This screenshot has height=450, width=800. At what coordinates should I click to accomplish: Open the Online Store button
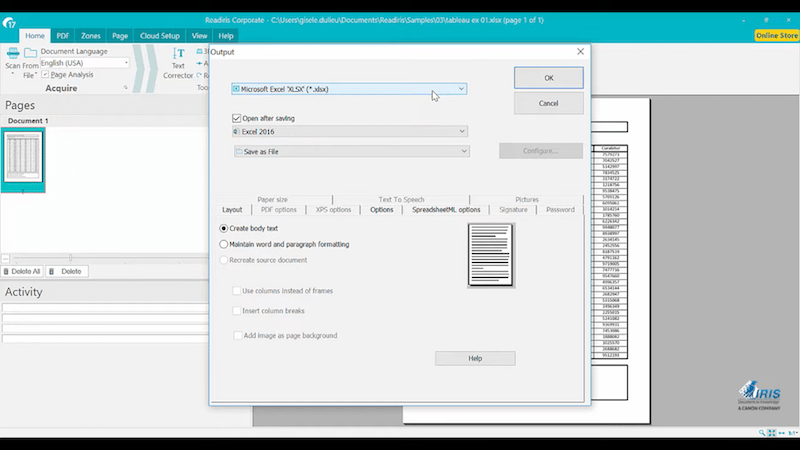[x=777, y=35]
